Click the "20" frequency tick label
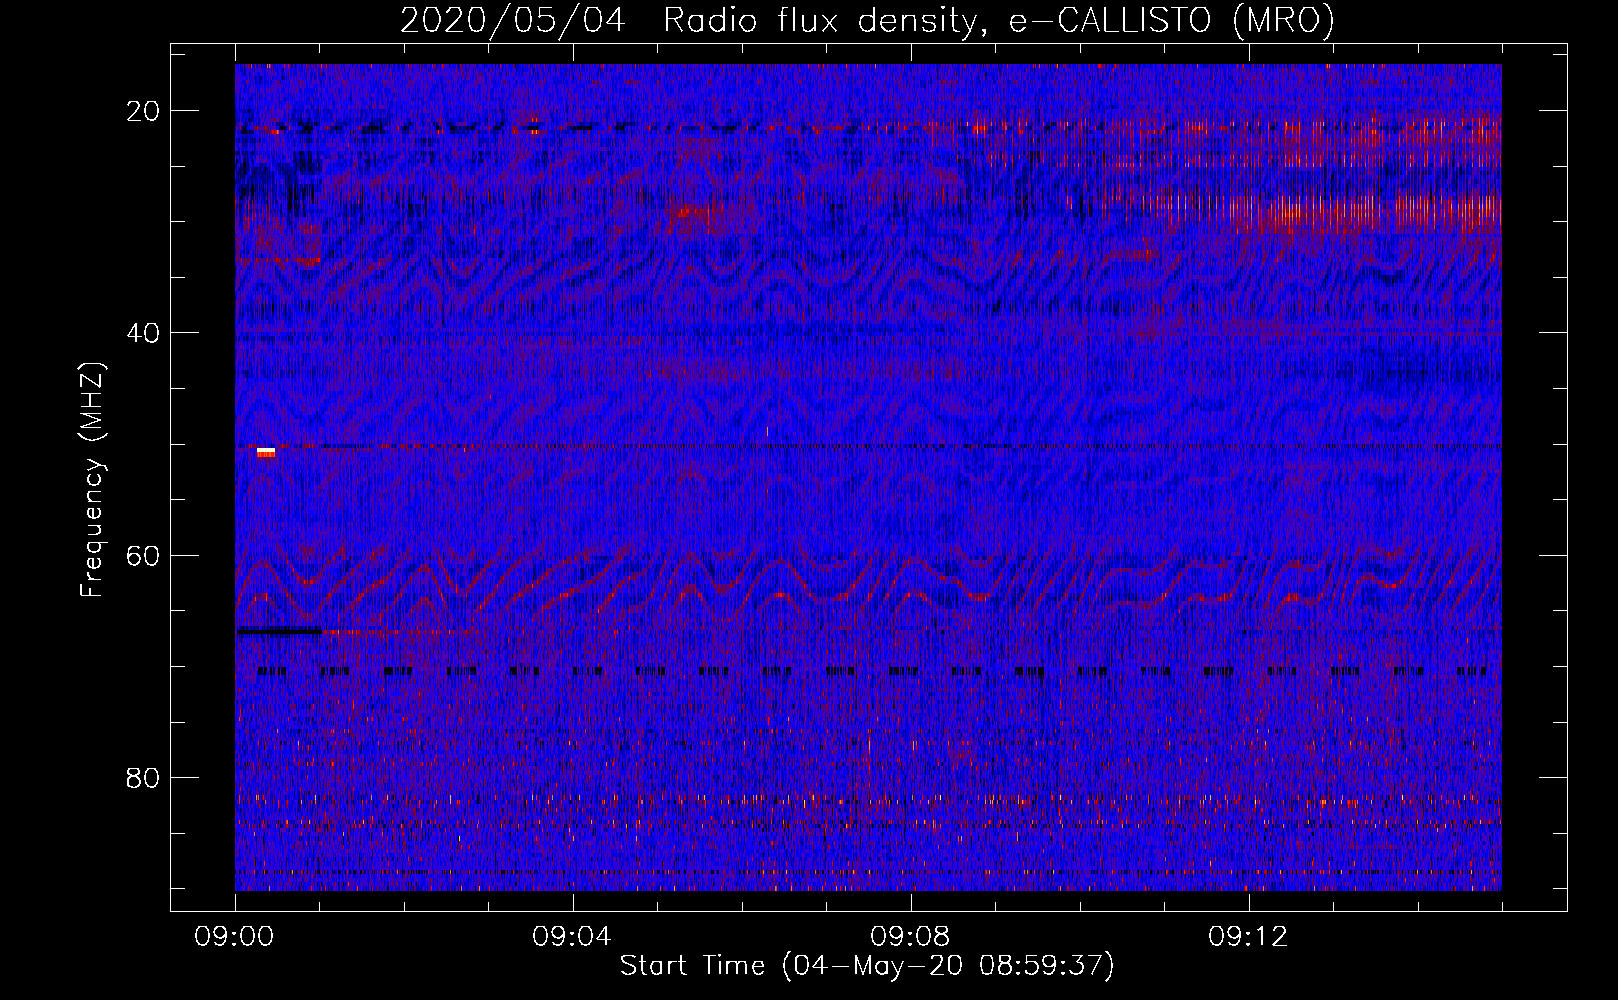Image resolution: width=1618 pixels, height=1000 pixels. [144, 111]
